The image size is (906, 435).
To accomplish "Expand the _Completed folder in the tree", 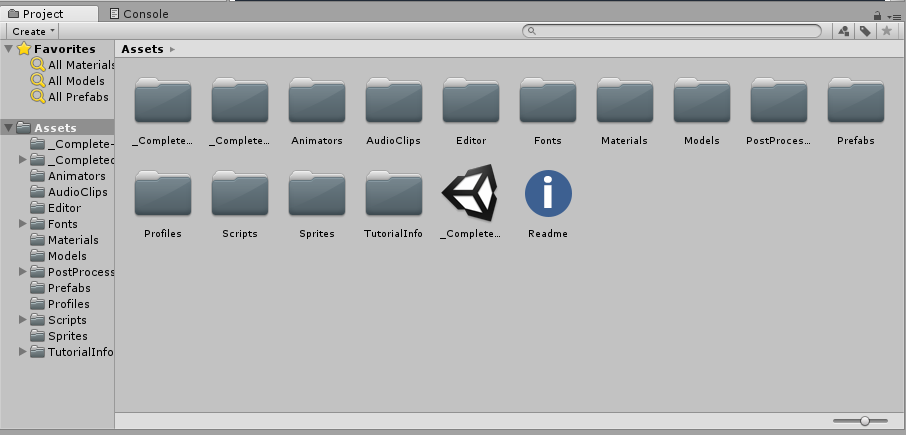I will 23,159.
